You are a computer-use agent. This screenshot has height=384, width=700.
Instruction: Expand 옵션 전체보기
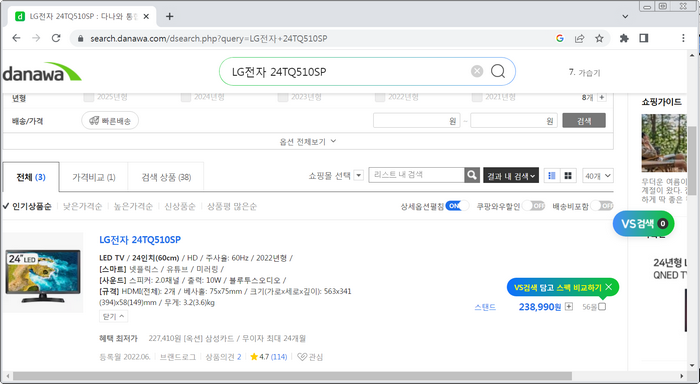tap(308, 142)
